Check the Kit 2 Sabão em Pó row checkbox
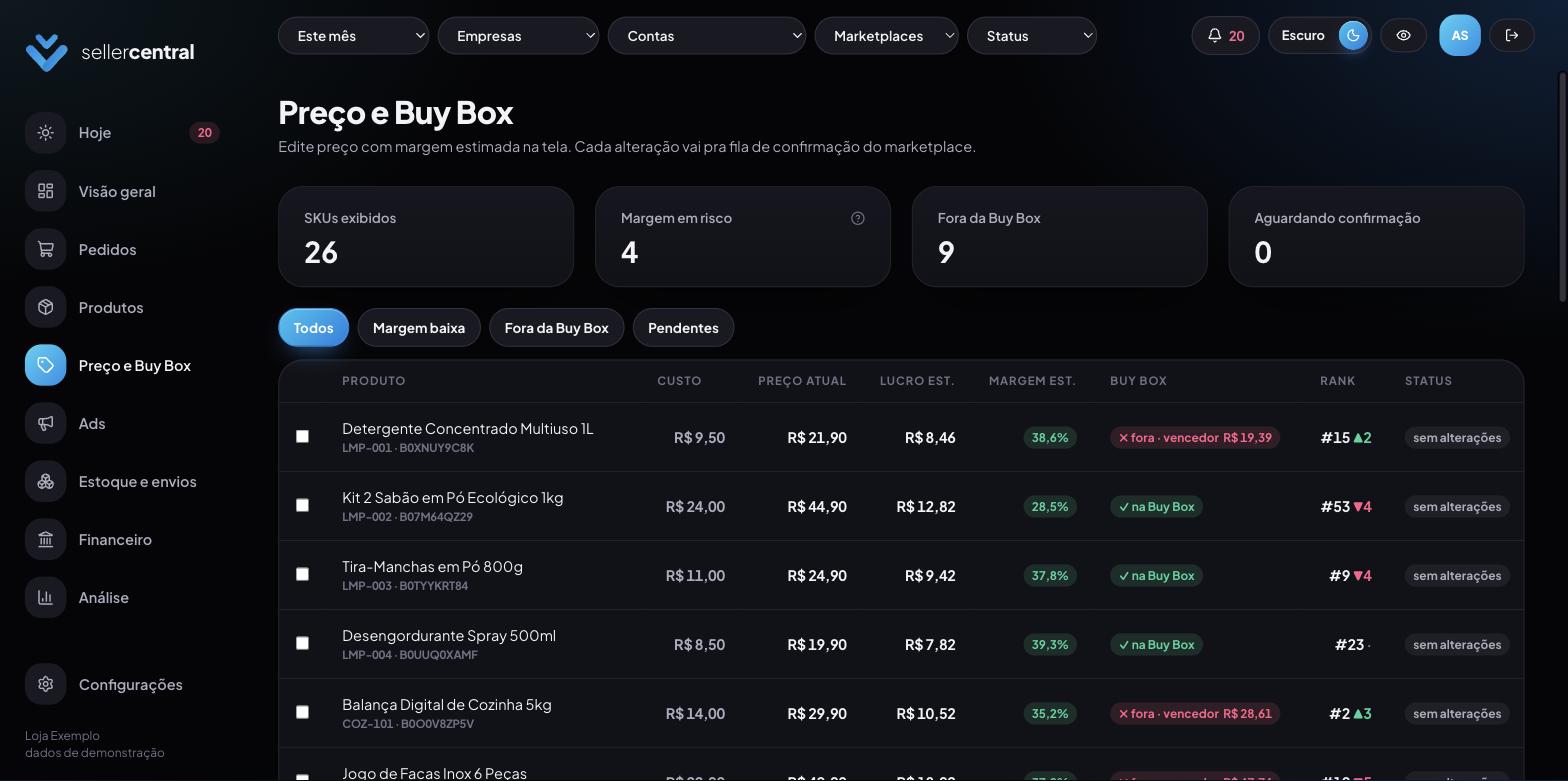The width and height of the screenshot is (1568, 781). click(x=302, y=505)
